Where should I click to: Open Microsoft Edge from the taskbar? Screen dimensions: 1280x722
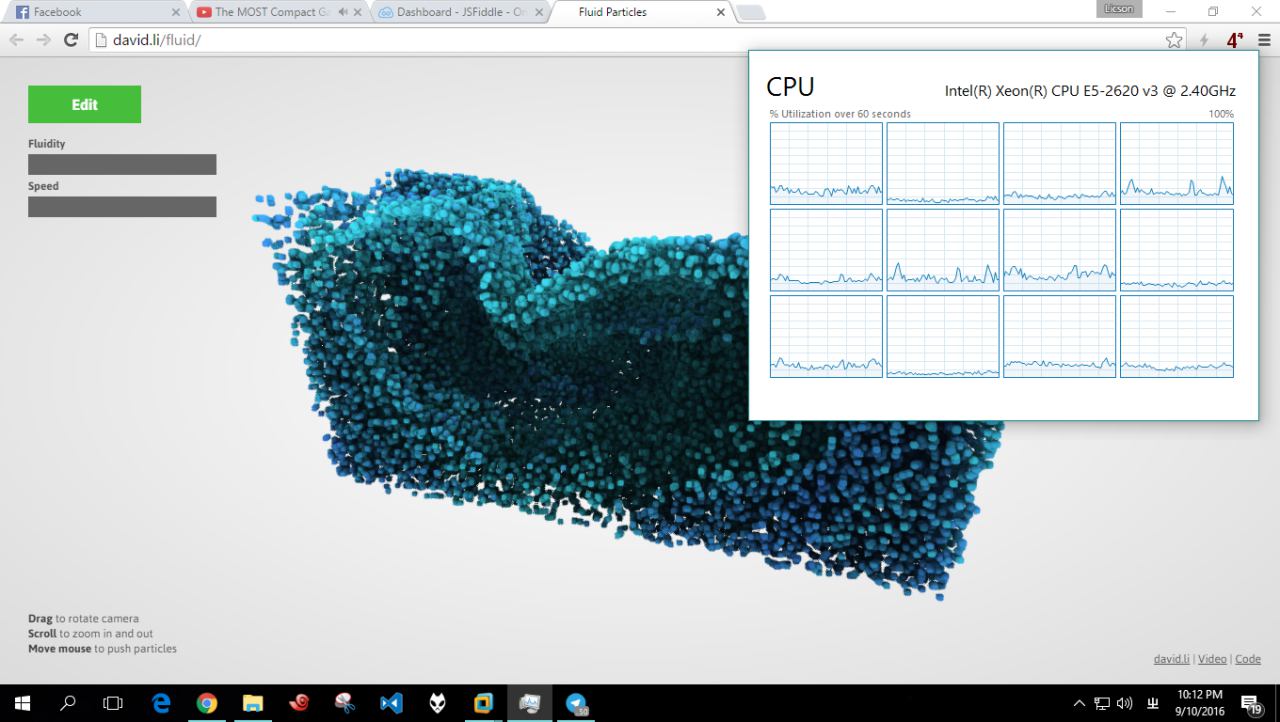click(x=161, y=703)
